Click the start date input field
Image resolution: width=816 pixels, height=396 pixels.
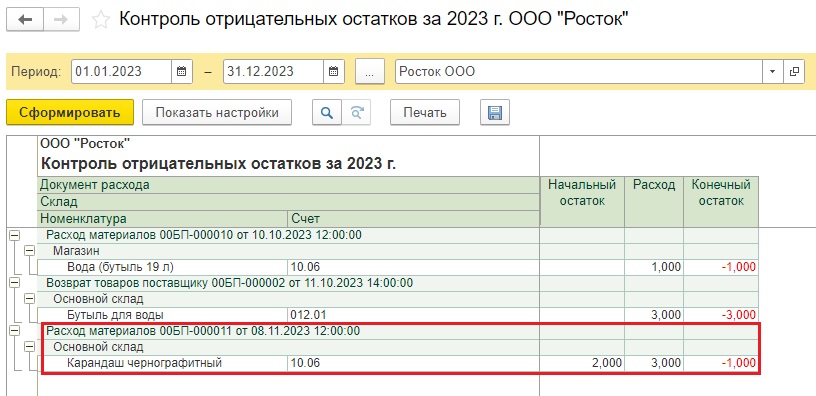tap(122, 72)
